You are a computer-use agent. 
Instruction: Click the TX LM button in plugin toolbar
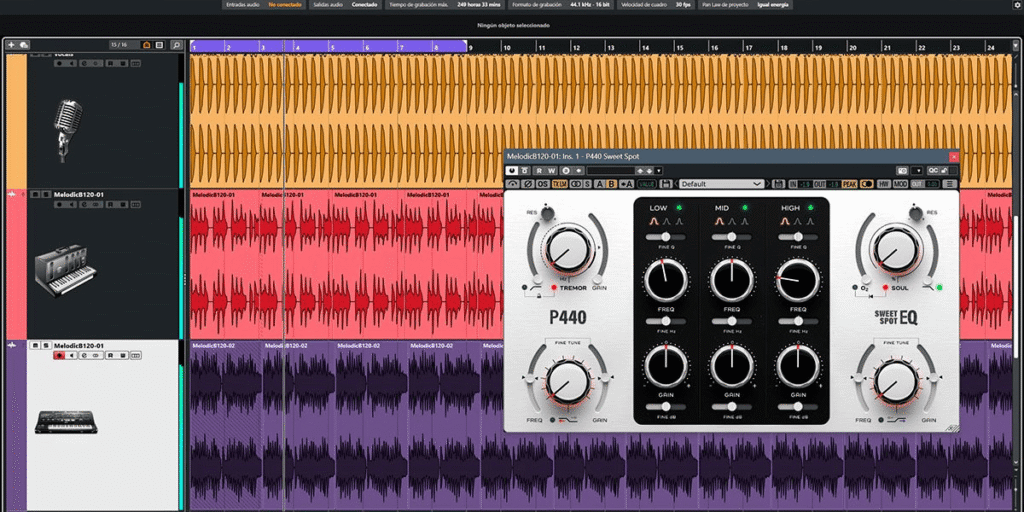click(560, 184)
